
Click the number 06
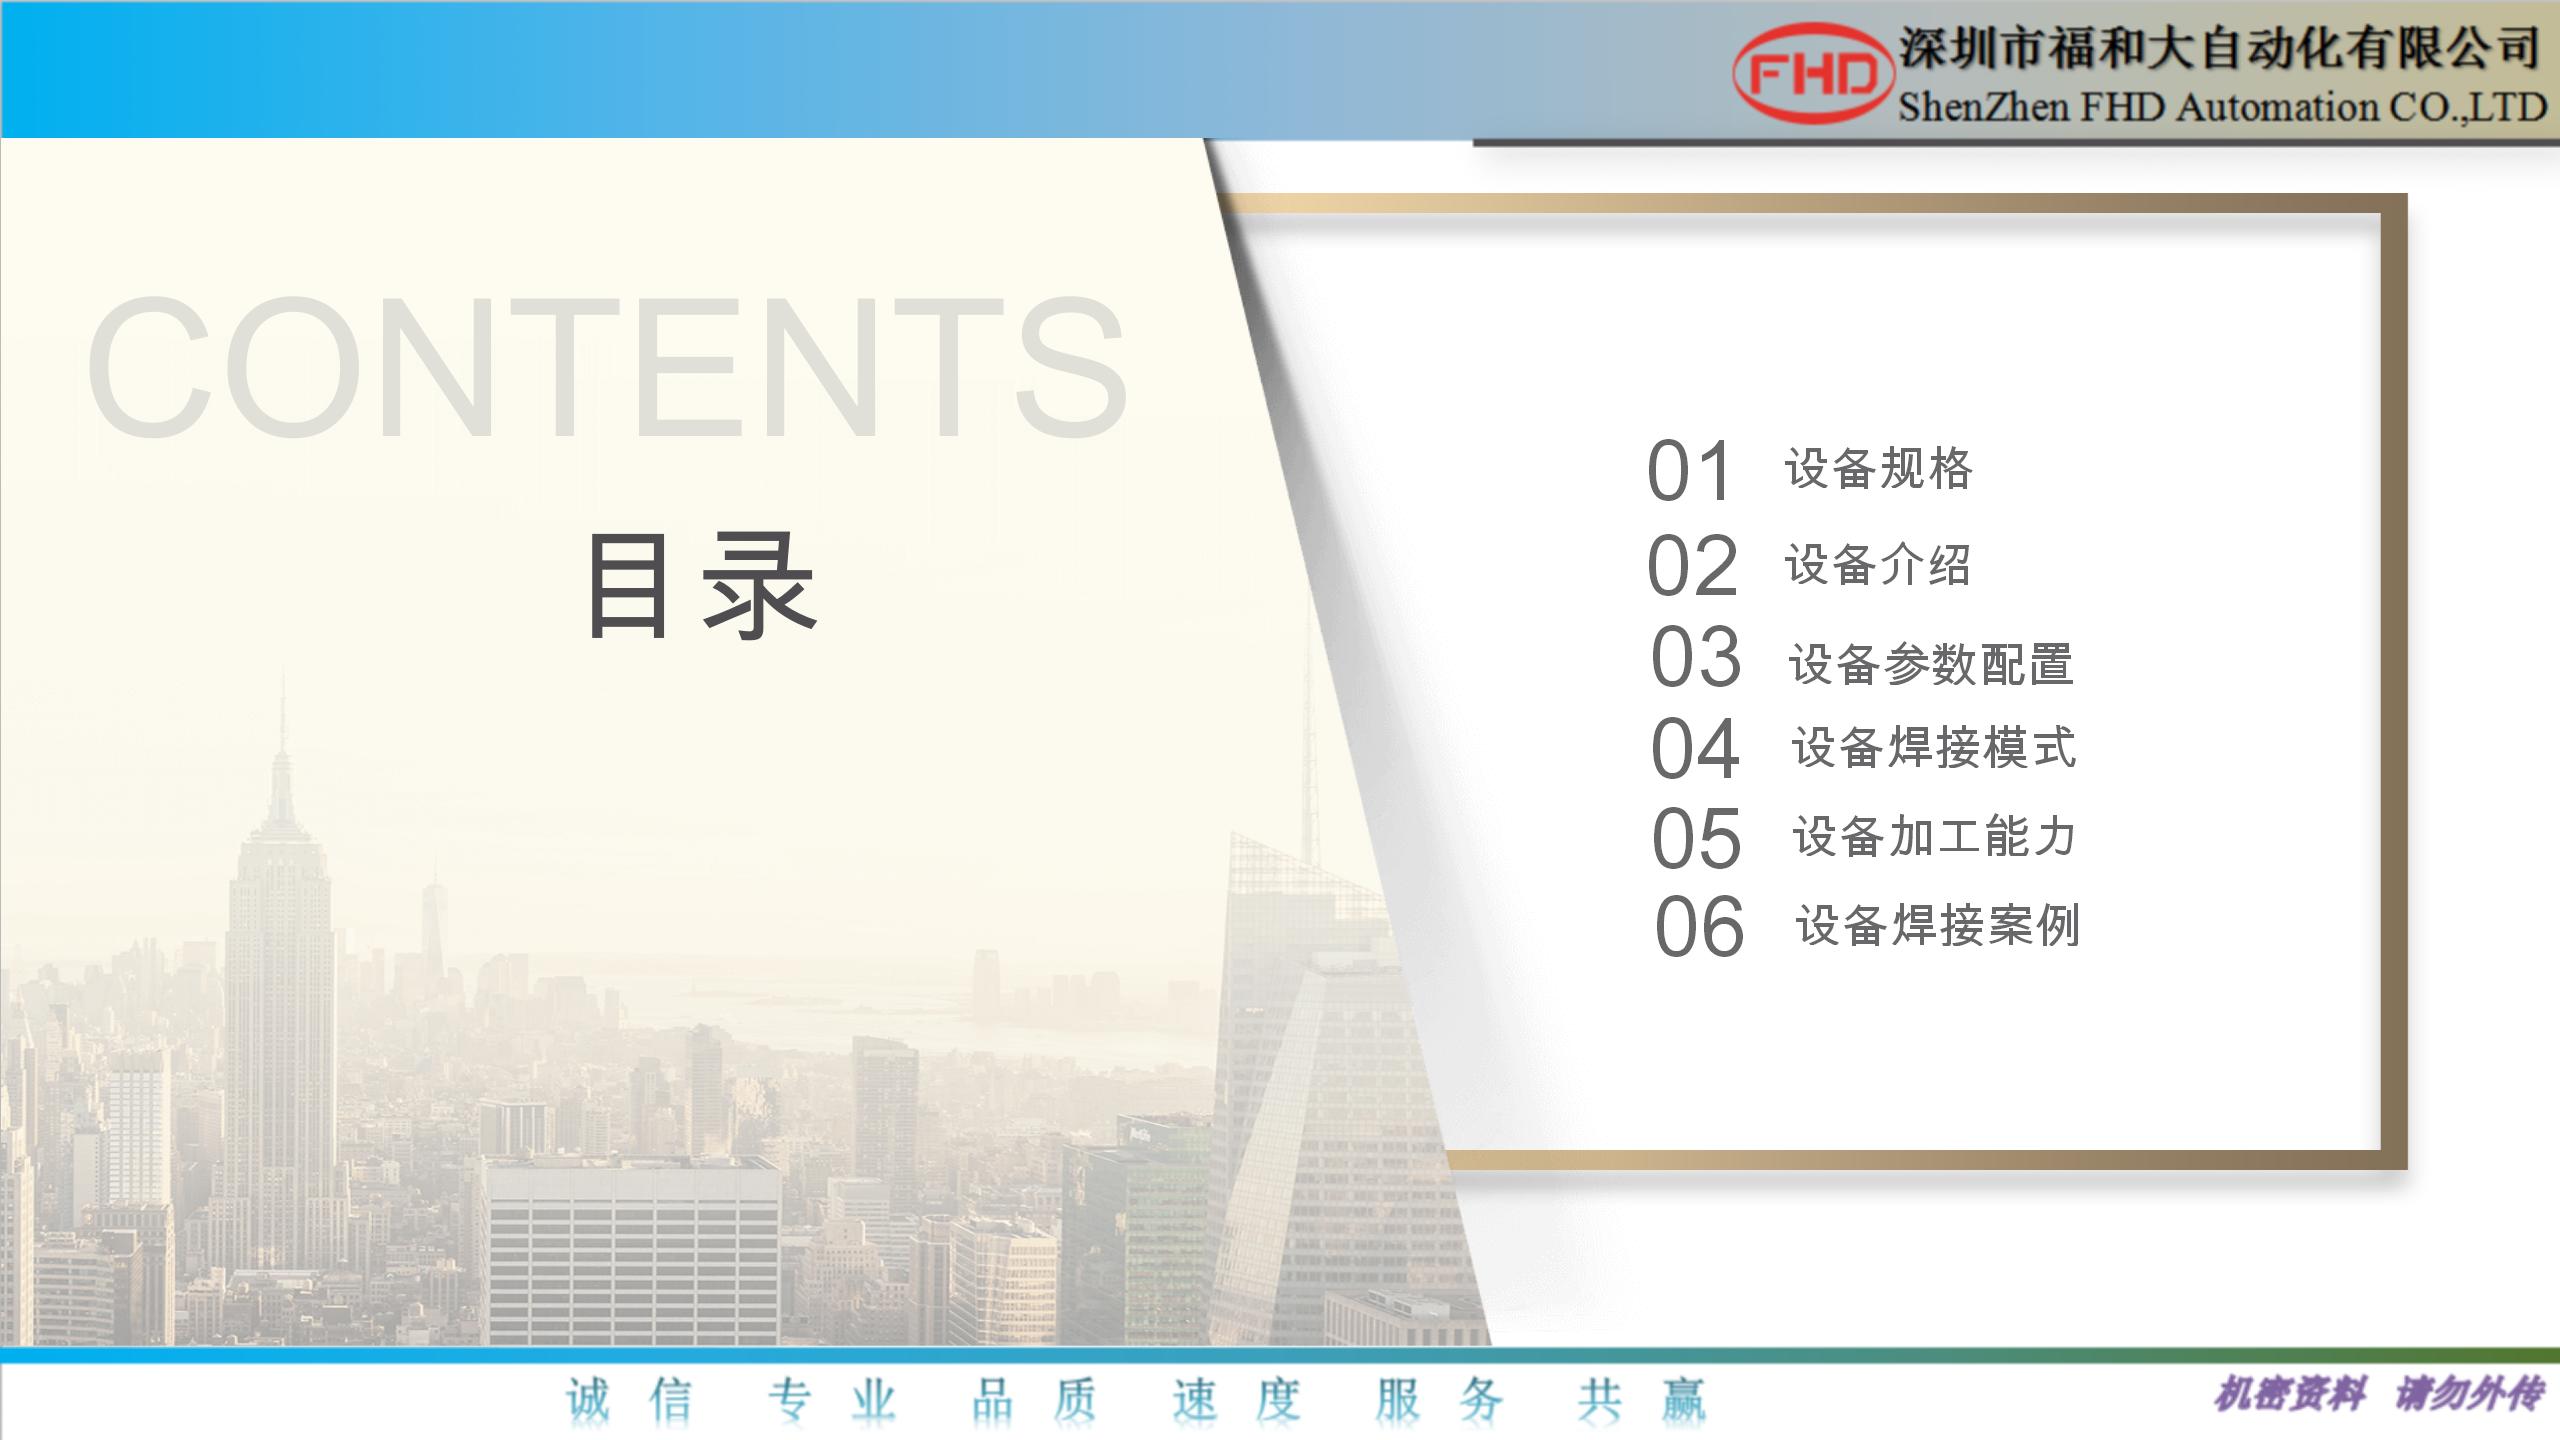[1700, 927]
